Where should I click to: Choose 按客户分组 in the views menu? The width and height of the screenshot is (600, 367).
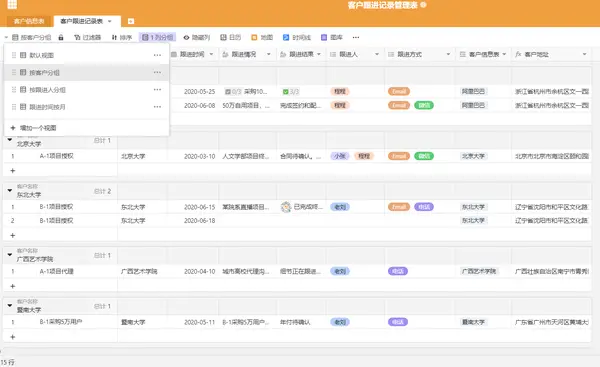(87, 72)
